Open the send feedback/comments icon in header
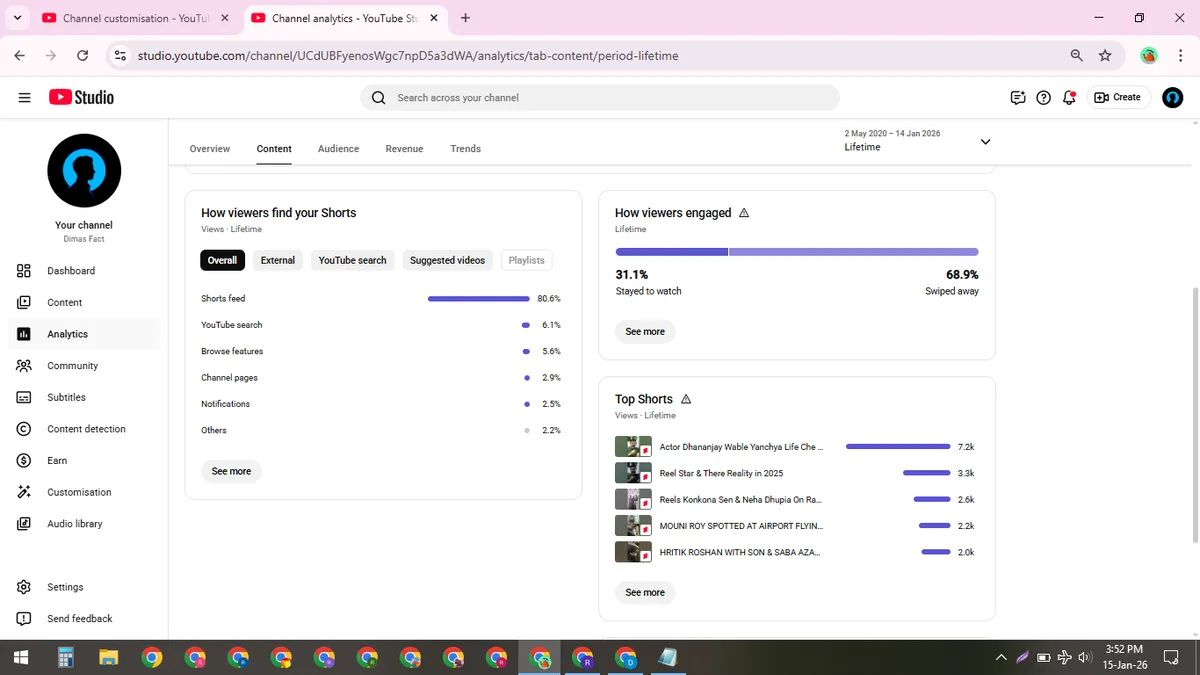1200x675 pixels. pos(1018,97)
